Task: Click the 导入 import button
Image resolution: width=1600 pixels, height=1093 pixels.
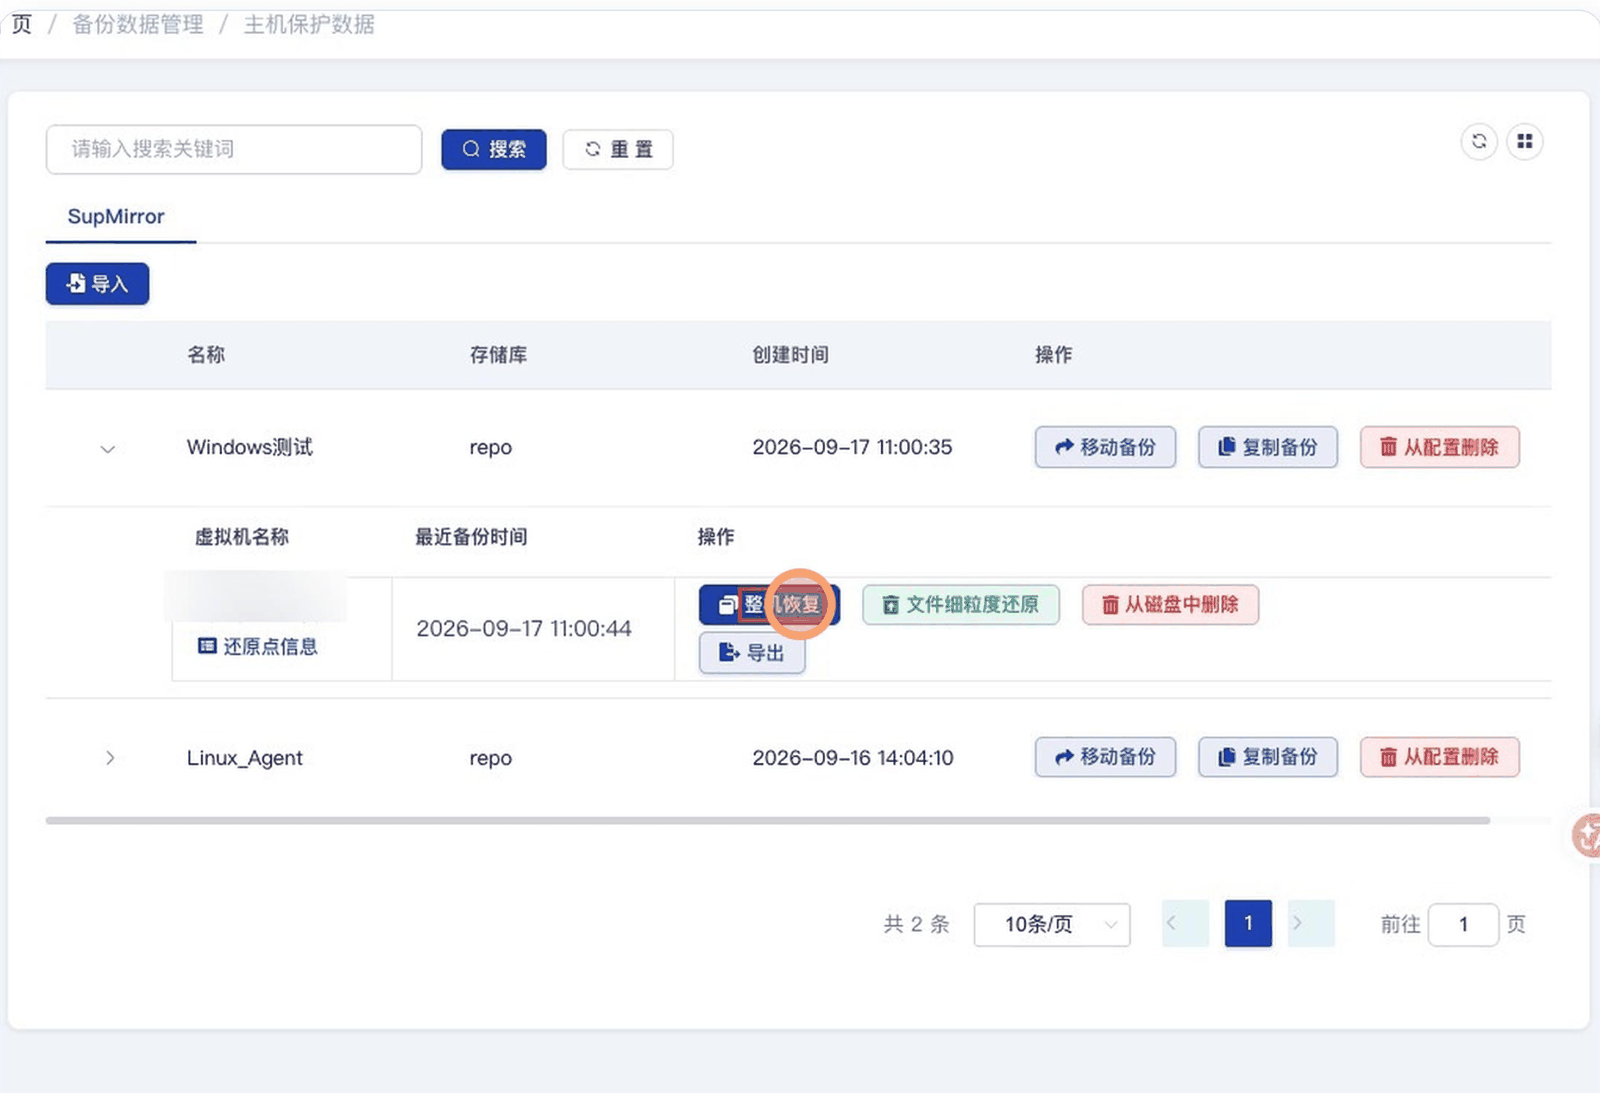Action: 97,284
